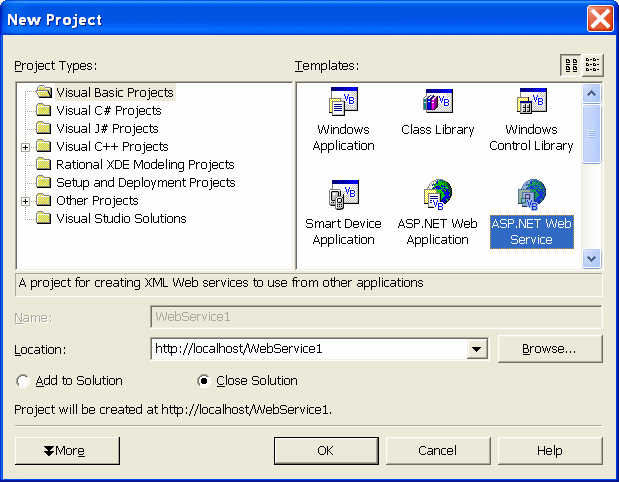Close the New Project dialog

pyautogui.click(x=600, y=19)
